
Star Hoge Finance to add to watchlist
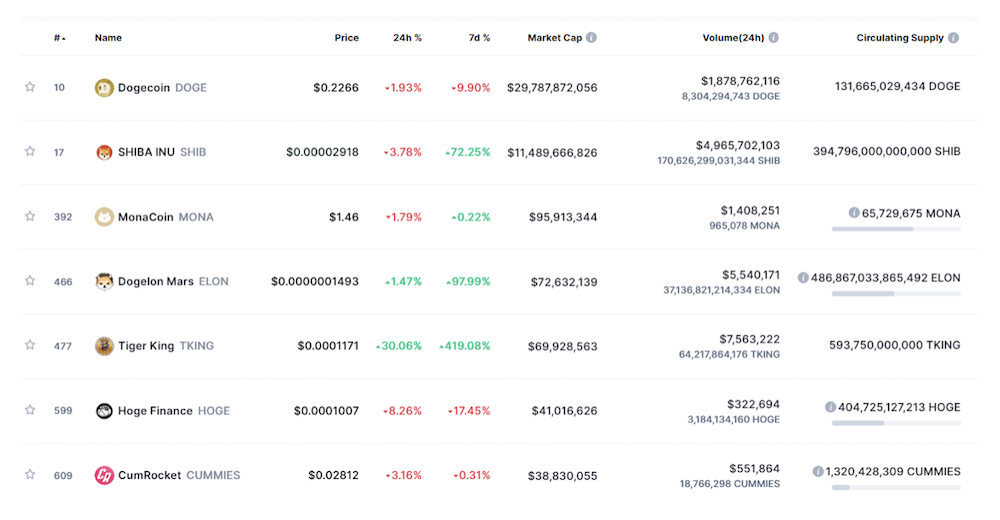pos(30,410)
